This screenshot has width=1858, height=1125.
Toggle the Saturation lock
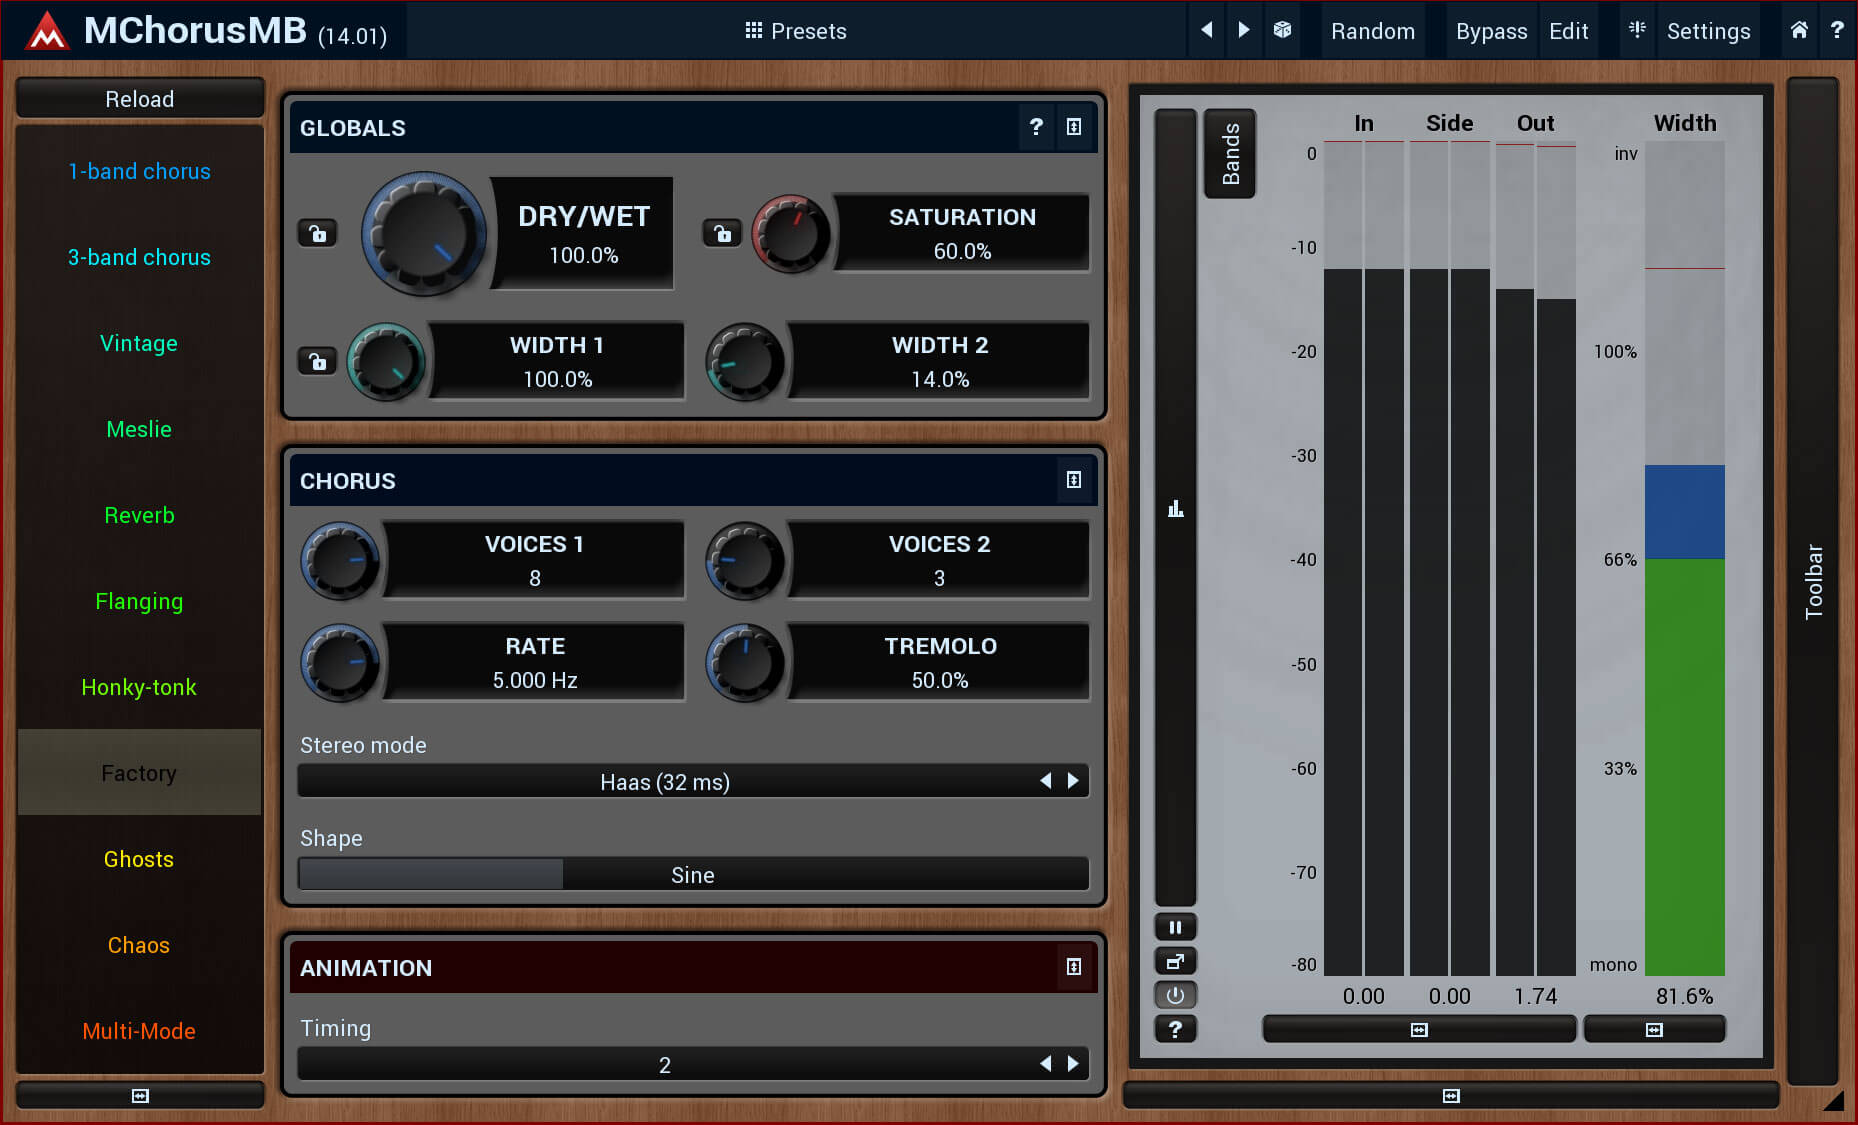click(722, 233)
